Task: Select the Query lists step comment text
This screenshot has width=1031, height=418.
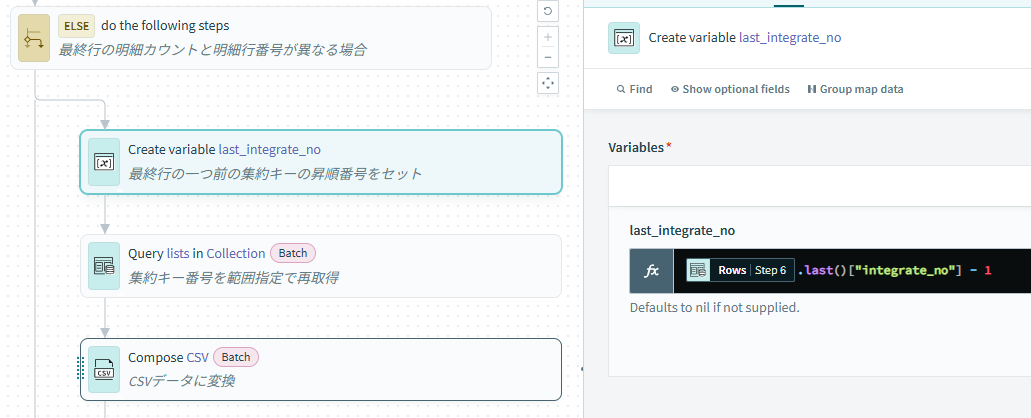Action: pyautogui.click(x=233, y=278)
